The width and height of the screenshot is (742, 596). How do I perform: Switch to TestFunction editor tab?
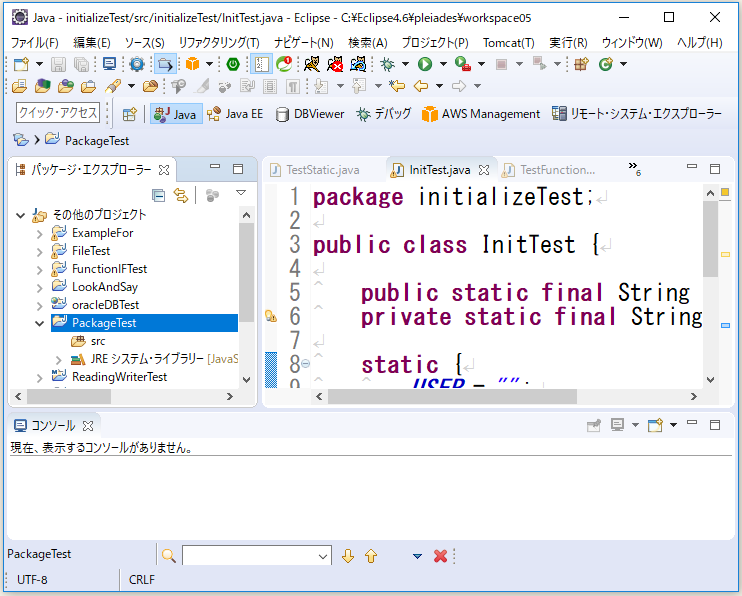[x=550, y=170]
